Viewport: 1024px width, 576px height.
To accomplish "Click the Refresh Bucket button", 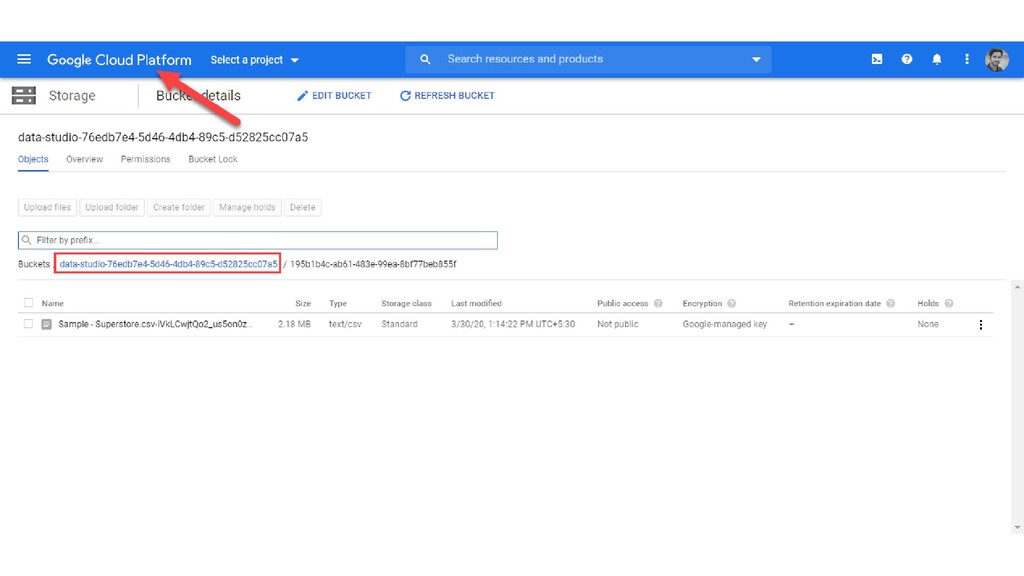I will (447, 96).
